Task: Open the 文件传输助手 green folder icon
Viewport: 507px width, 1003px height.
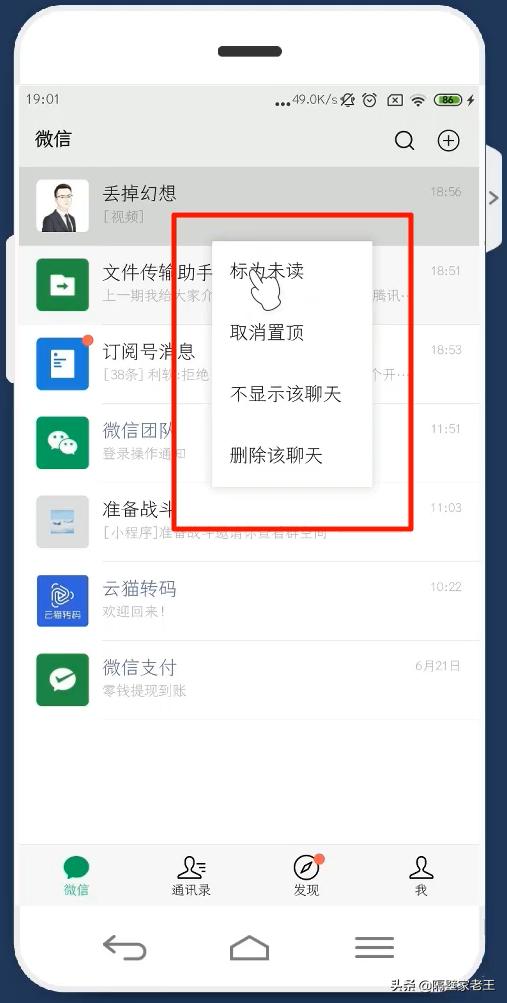Action: 63,285
